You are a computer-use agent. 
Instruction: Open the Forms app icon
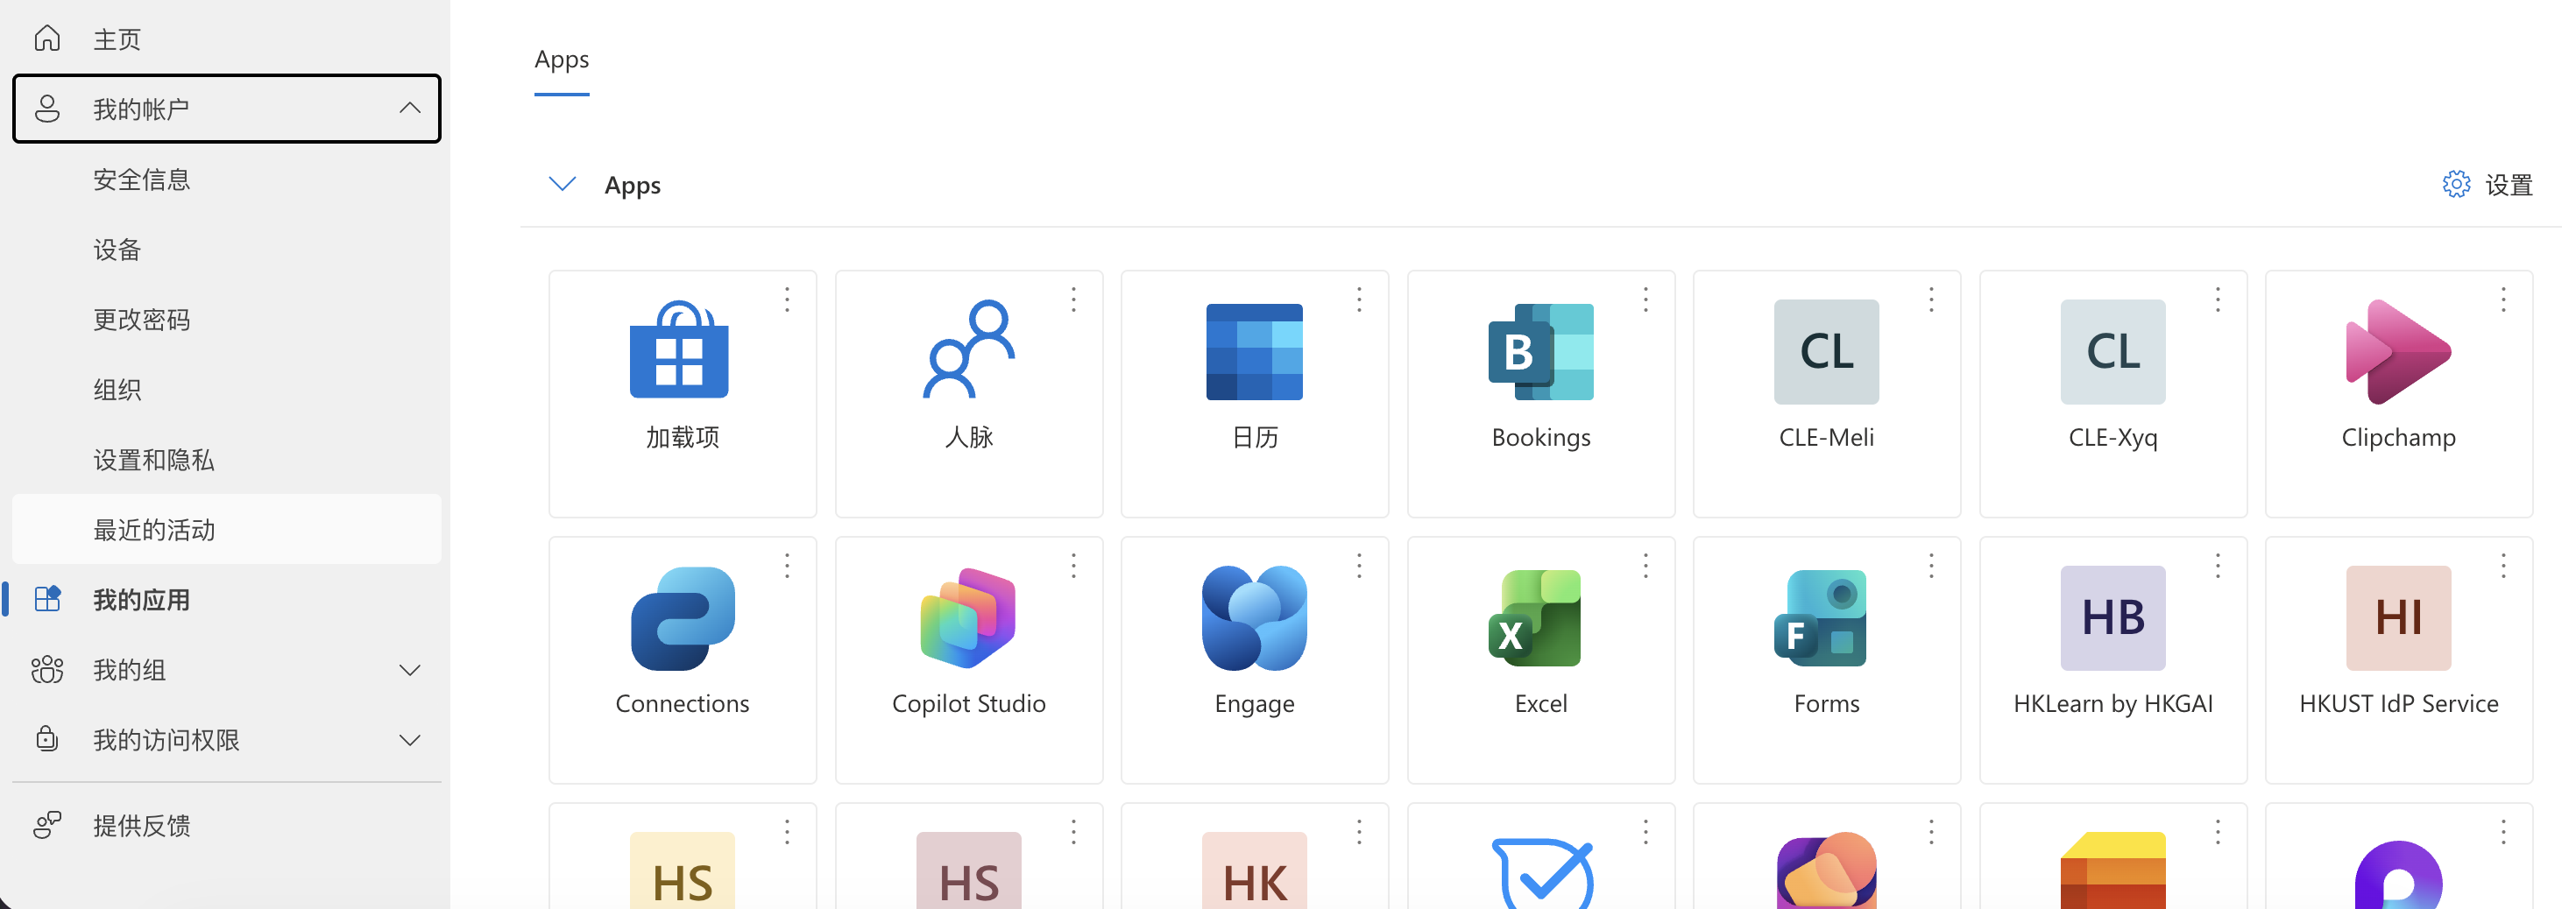pos(1826,618)
